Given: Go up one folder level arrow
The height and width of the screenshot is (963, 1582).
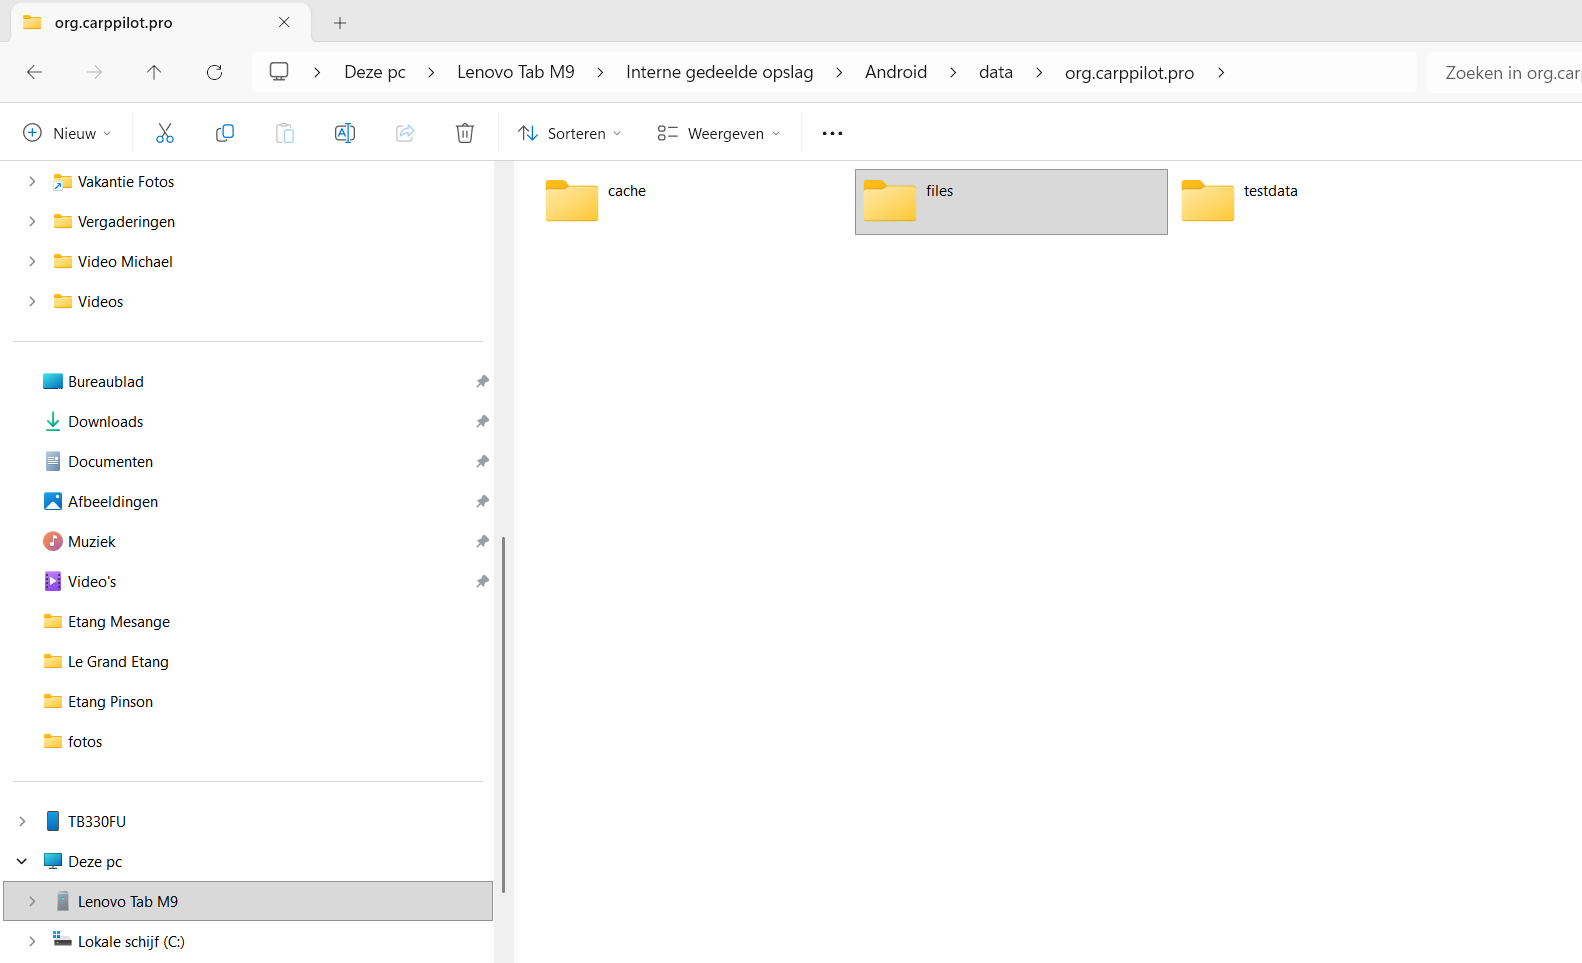Looking at the screenshot, I should tap(154, 72).
